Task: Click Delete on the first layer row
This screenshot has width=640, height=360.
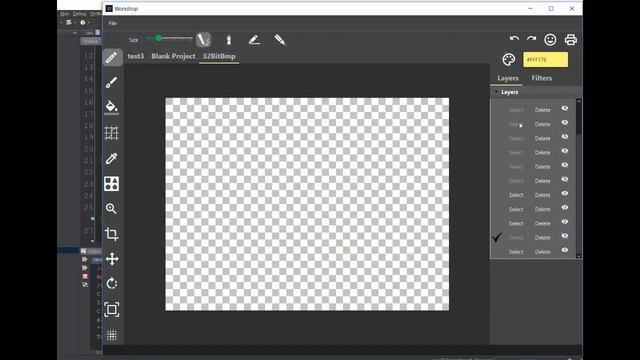Action: tap(542, 110)
